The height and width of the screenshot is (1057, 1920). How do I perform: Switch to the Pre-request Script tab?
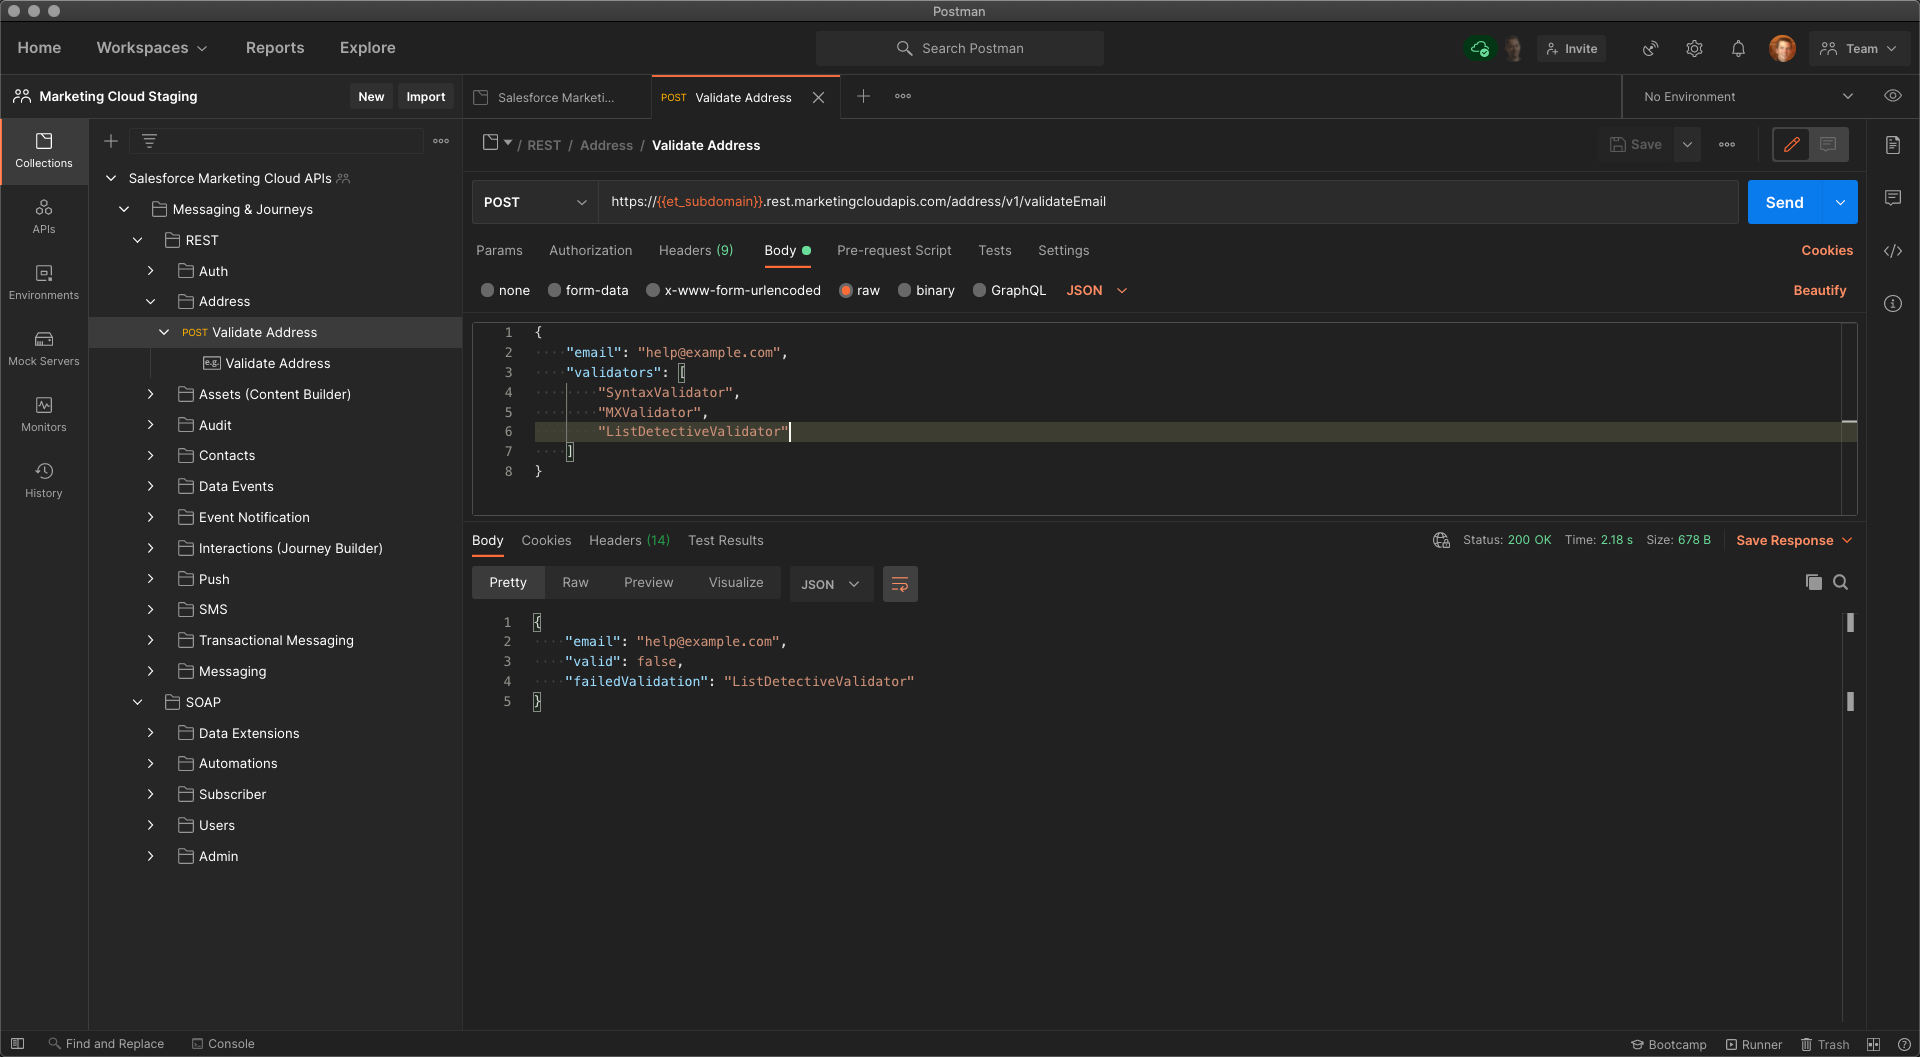894,250
